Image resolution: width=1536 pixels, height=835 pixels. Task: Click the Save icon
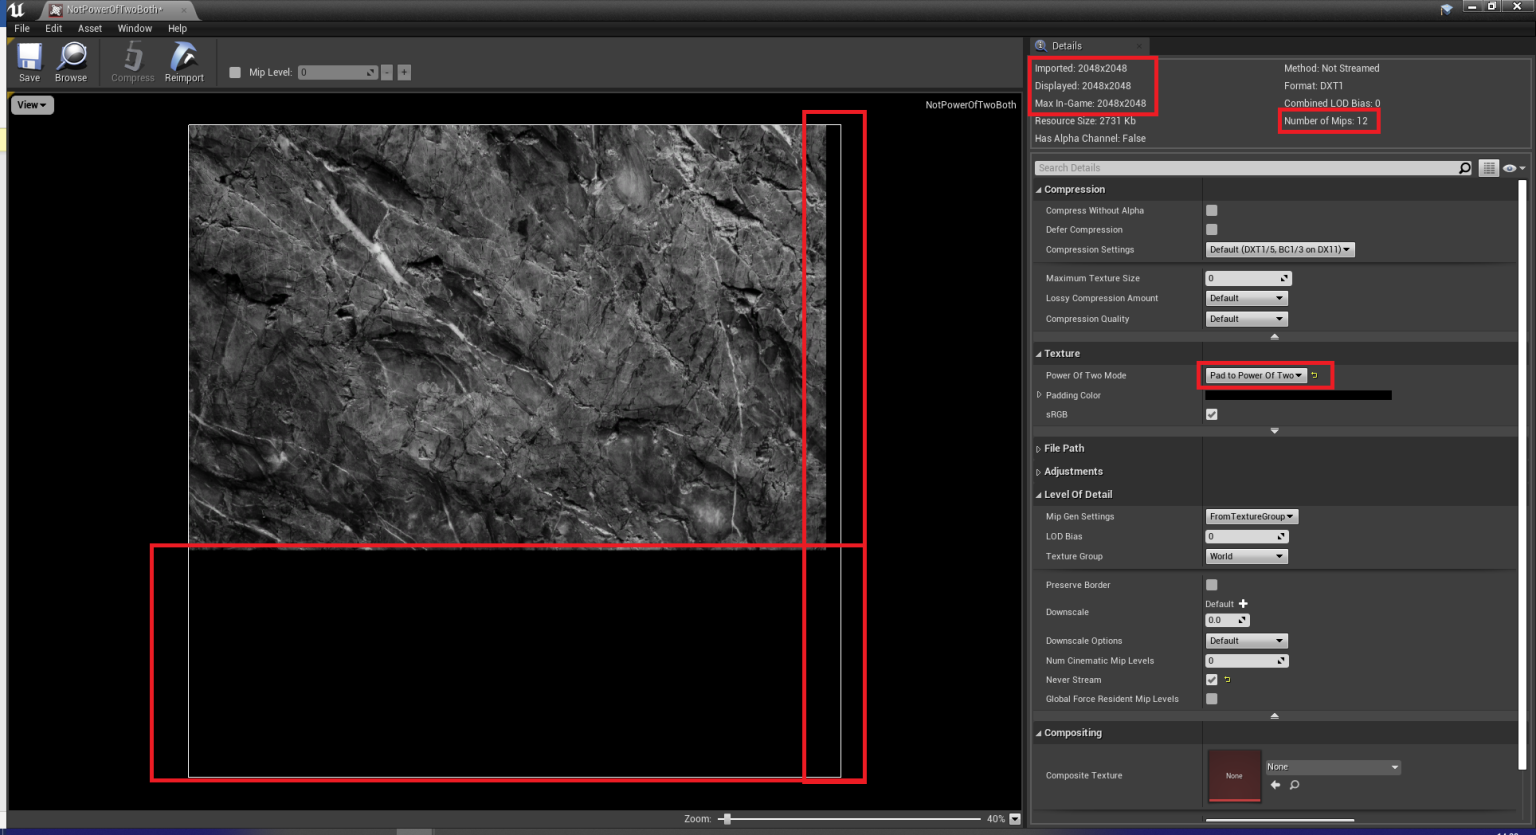(x=29, y=62)
